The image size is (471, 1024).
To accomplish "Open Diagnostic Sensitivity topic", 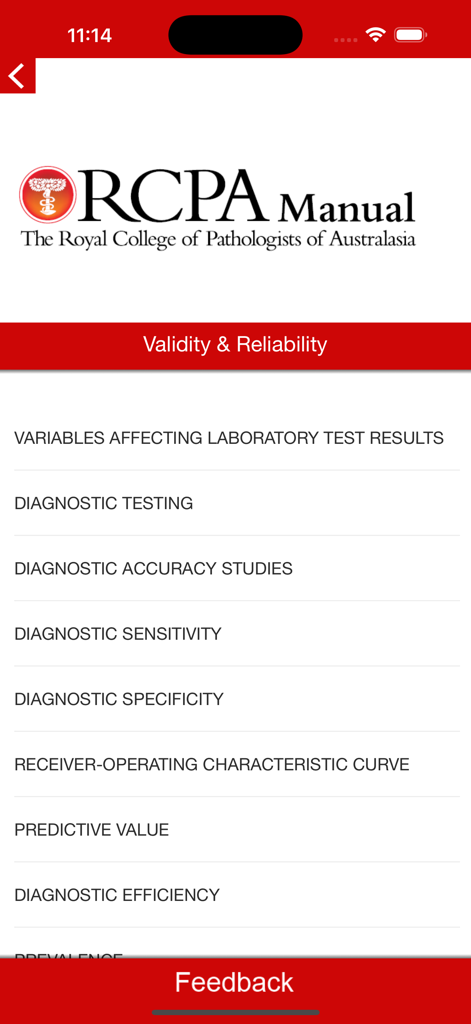I will point(236,633).
